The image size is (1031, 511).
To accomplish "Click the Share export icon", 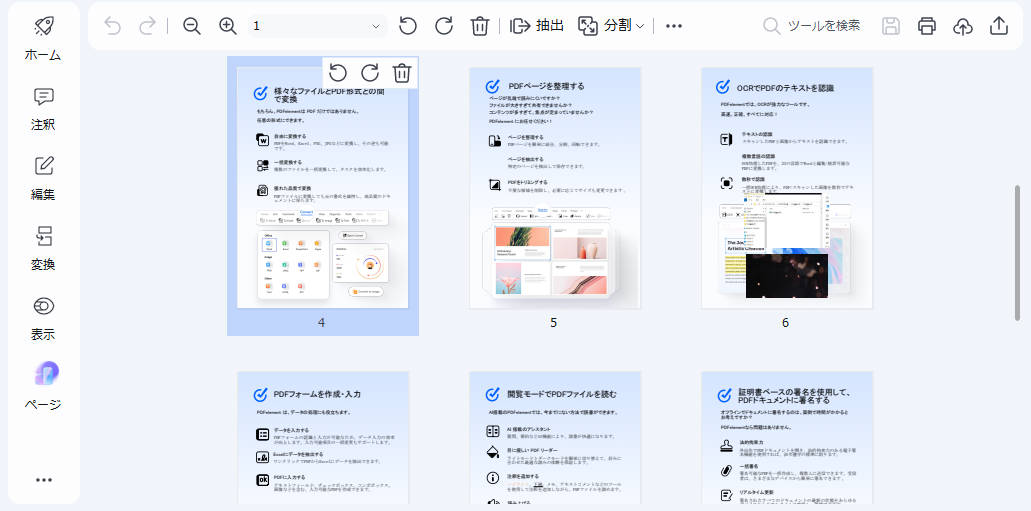I will tap(998, 26).
